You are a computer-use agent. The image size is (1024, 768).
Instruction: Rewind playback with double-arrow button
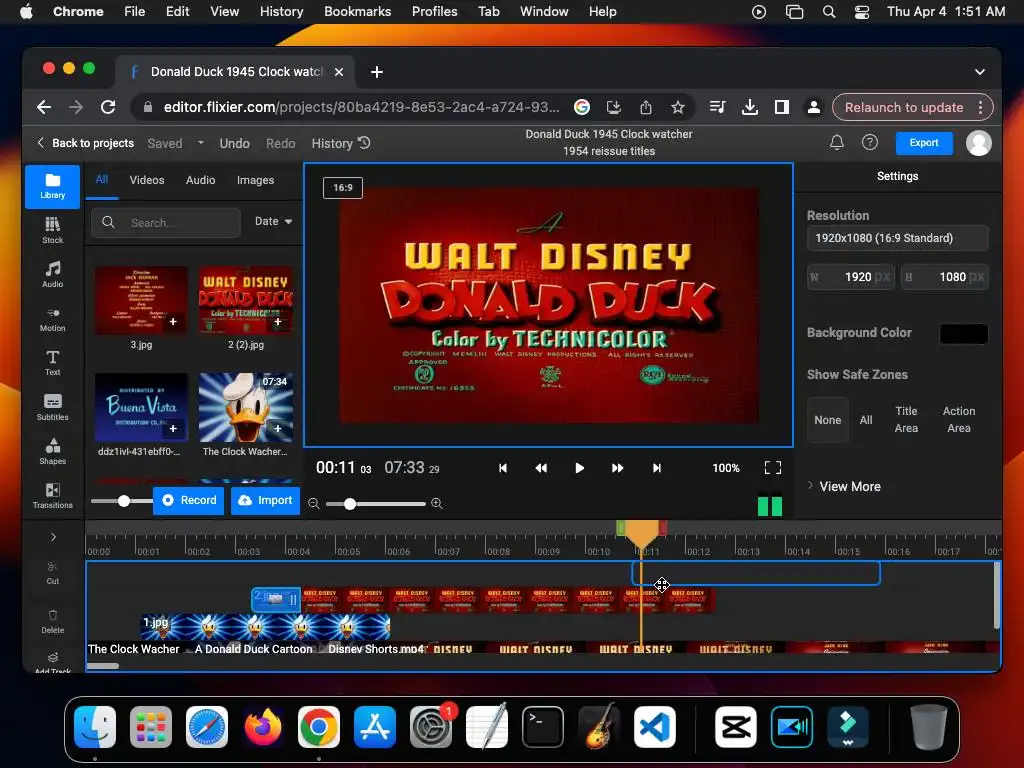[541, 468]
